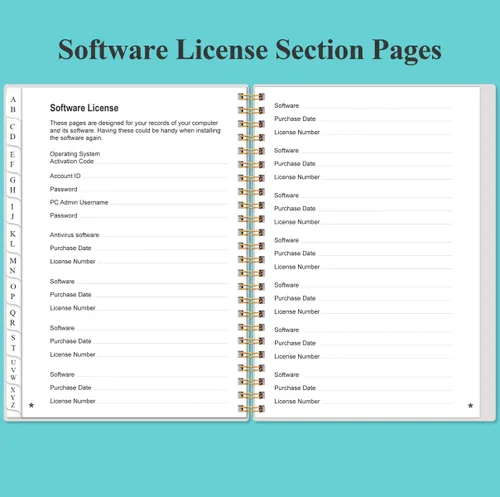
Task: Select the Q R index tab
Action: [x=13, y=318]
